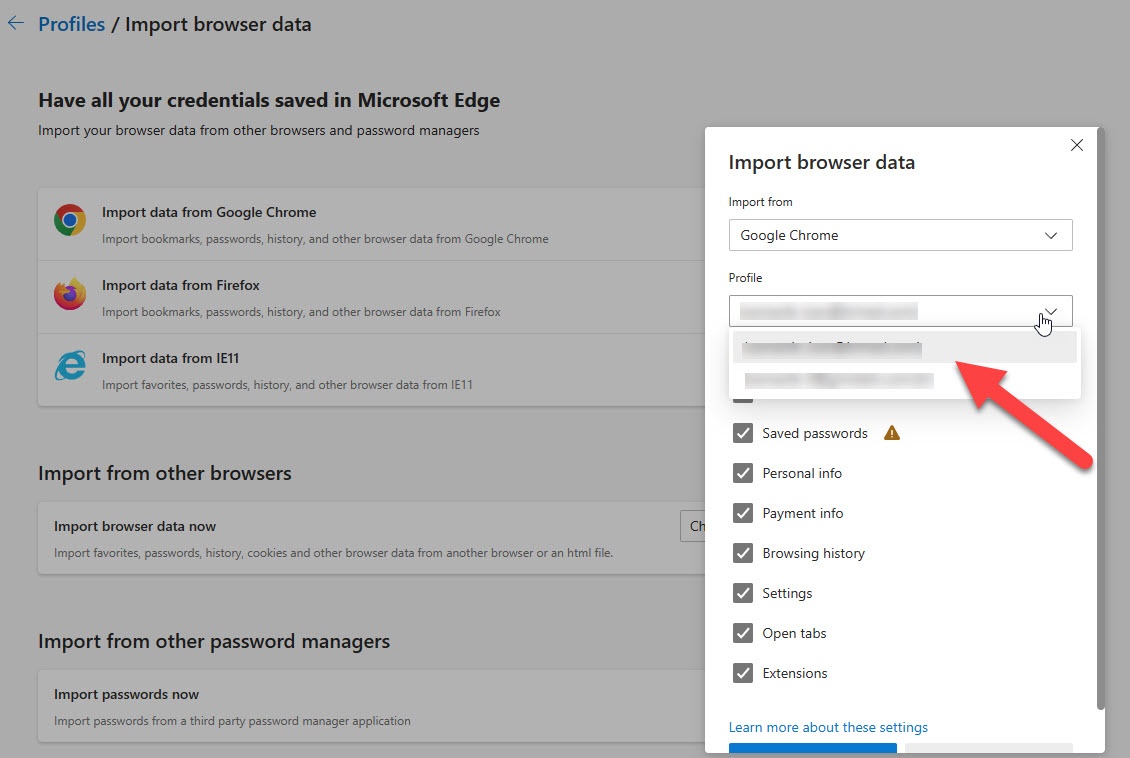The height and width of the screenshot is (758, 1130).
Task: Click the warning icon next to Saved passwords
Action: tap(892, 433)
